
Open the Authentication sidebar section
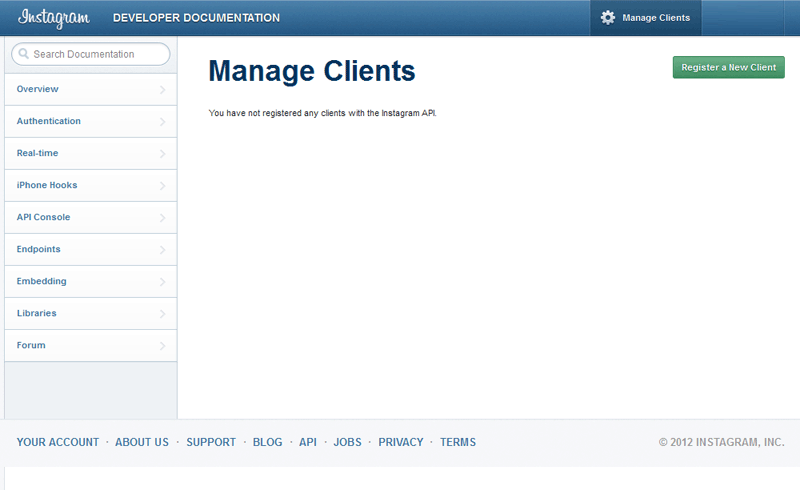click(x=49, y=121)
